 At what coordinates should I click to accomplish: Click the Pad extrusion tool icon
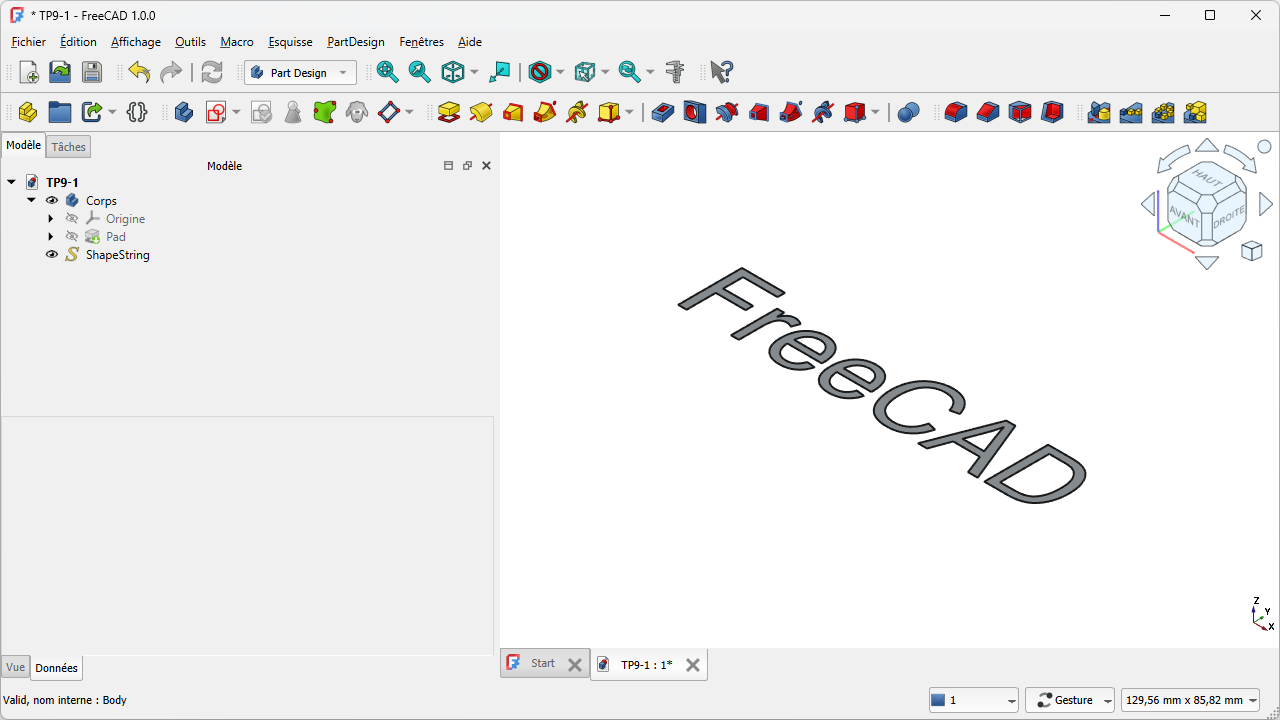[x=449, y=112]
